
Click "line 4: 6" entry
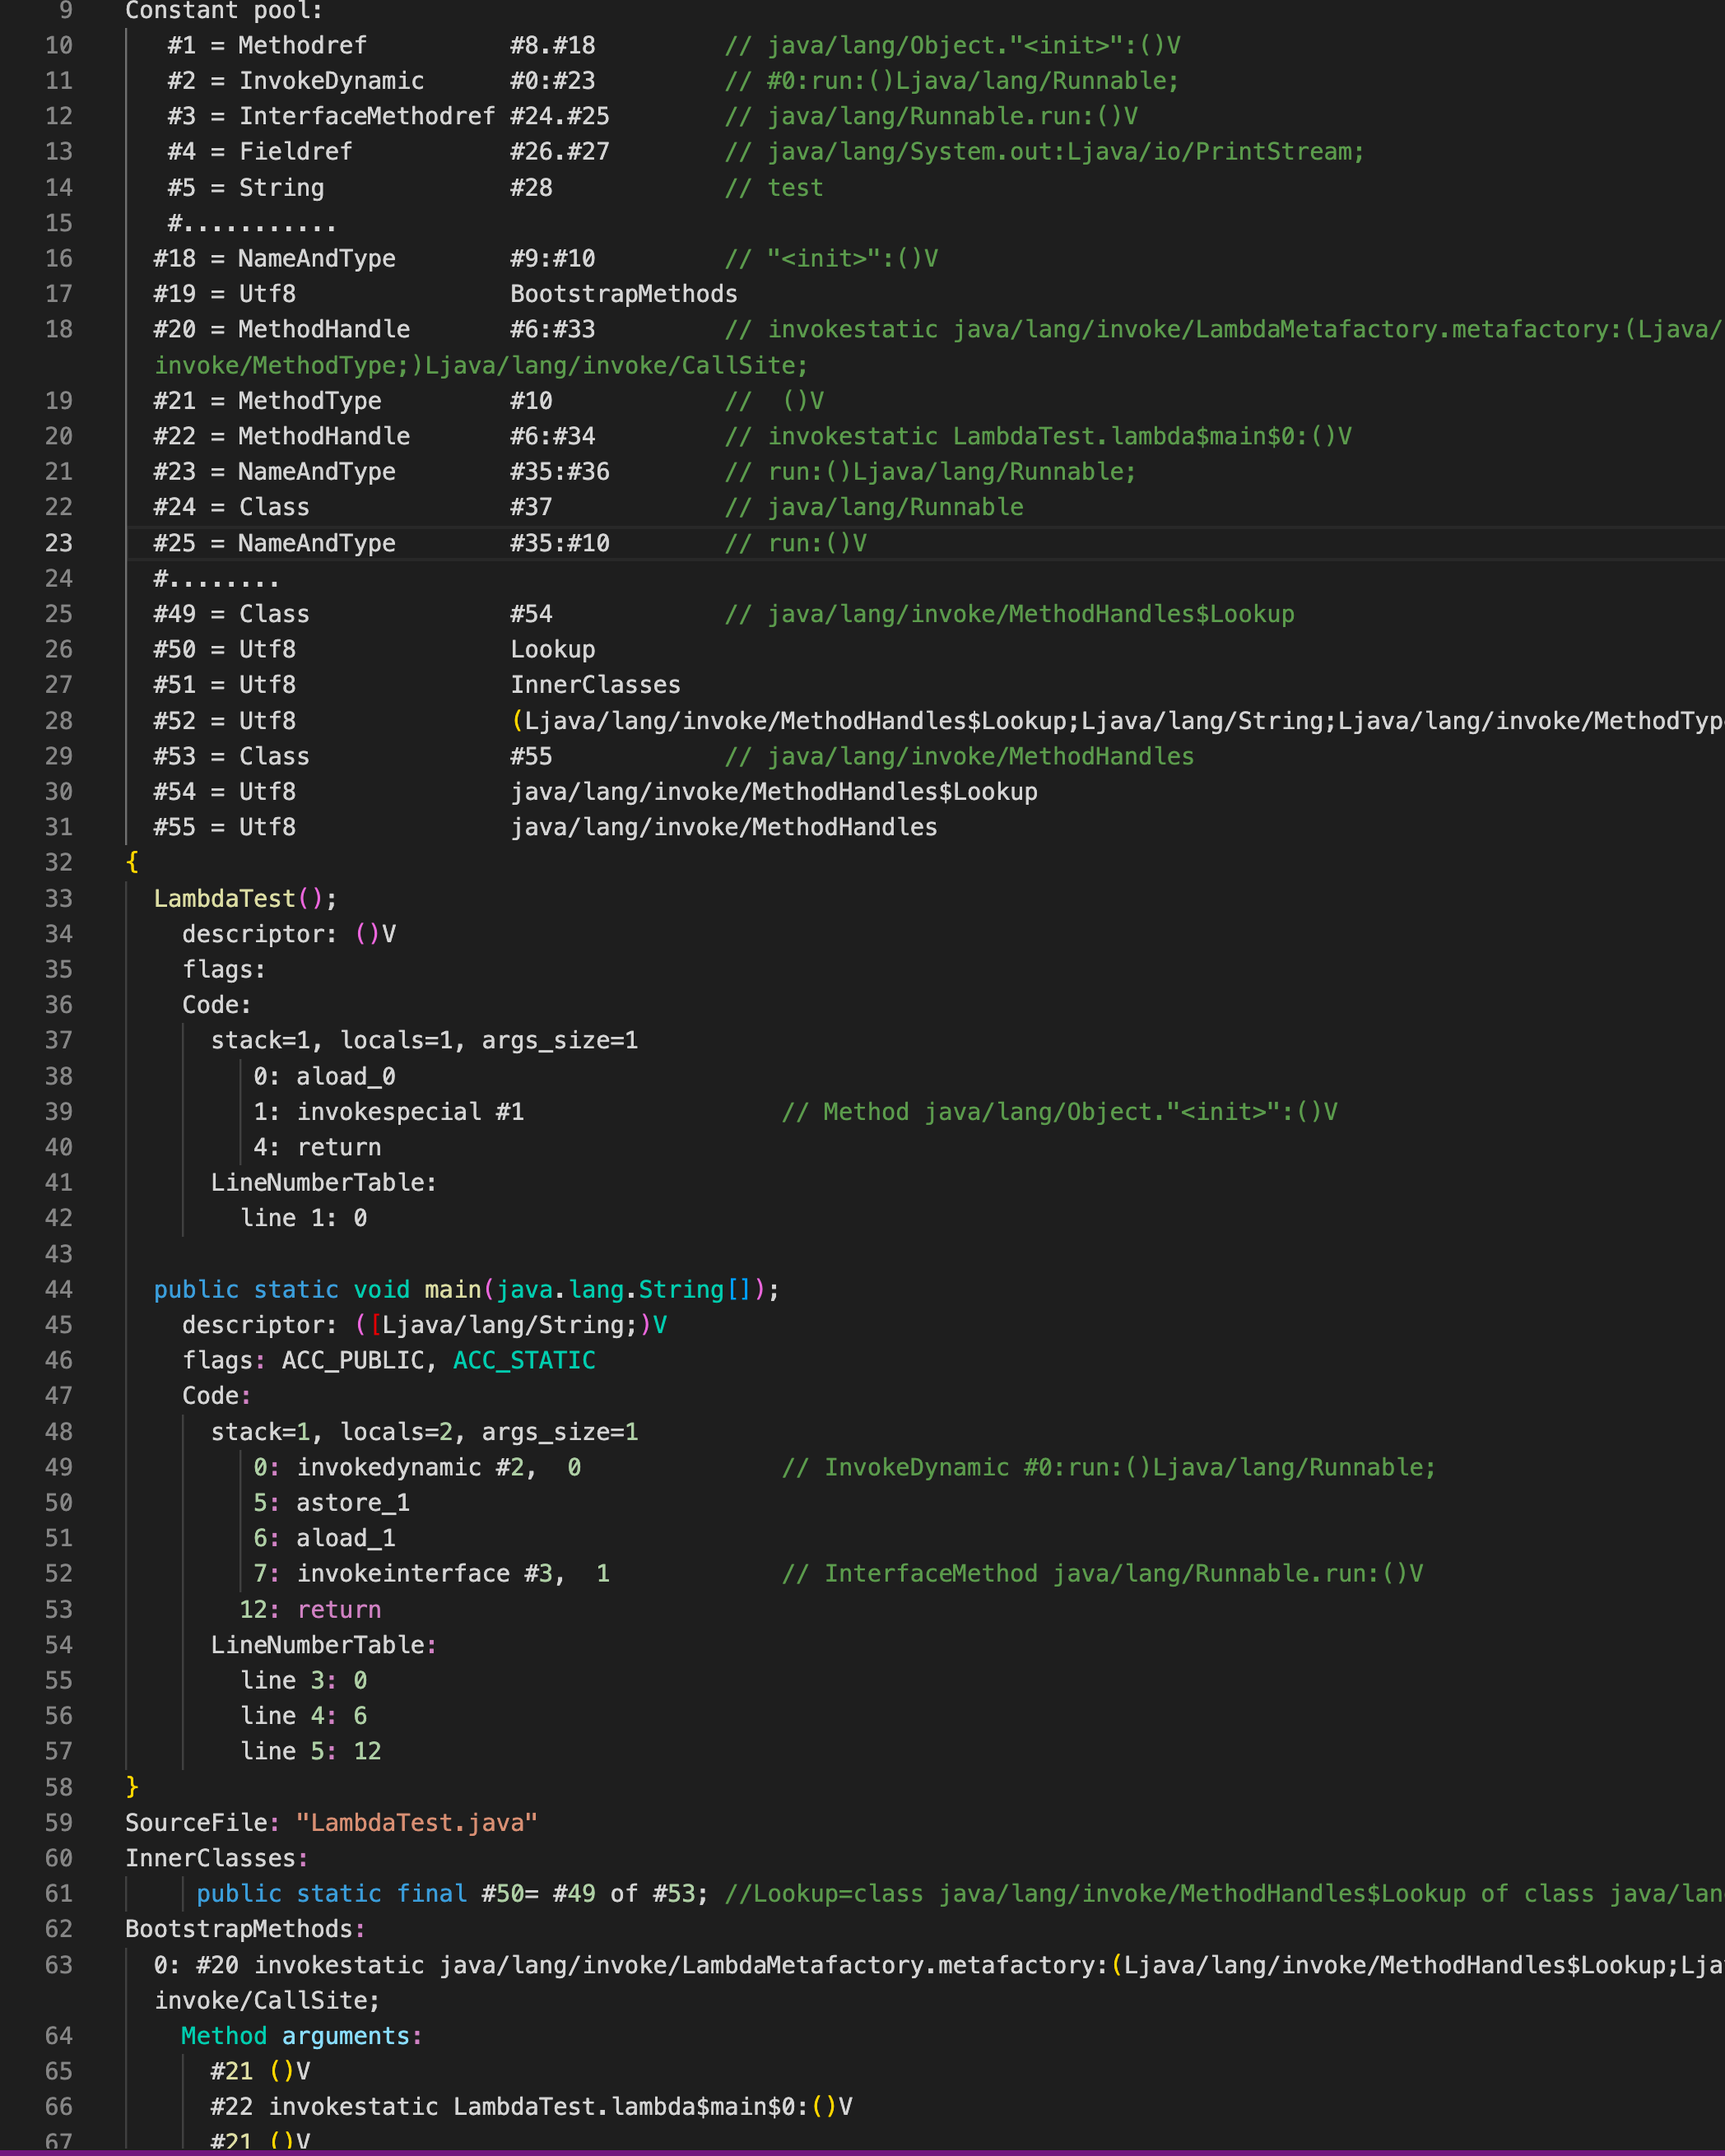[304, 1716]
